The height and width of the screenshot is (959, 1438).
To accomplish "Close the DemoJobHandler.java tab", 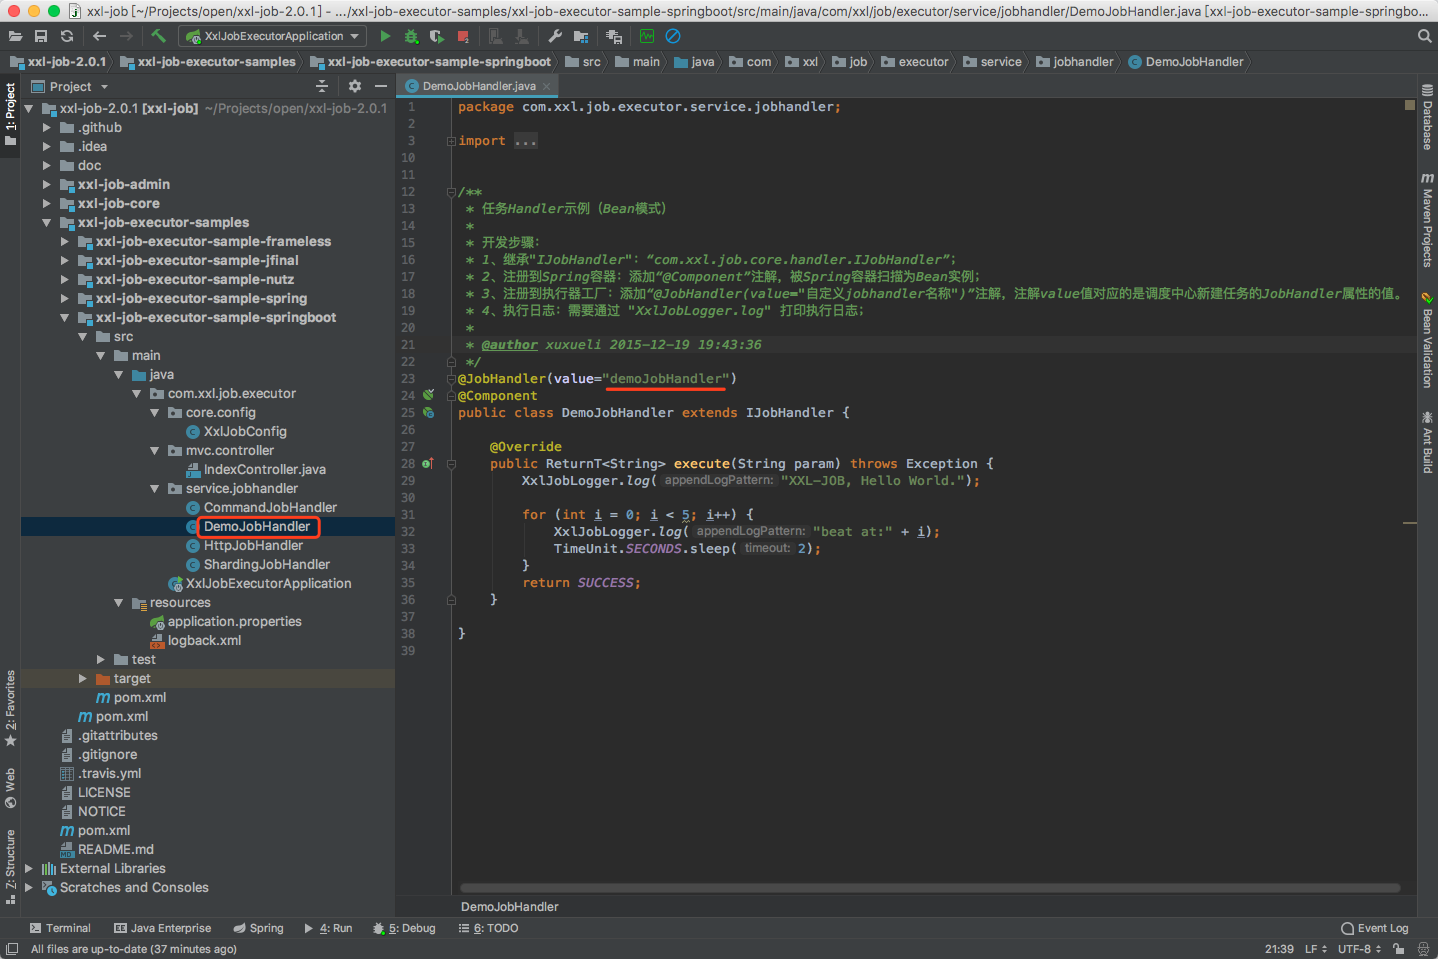I will point(547,86).
